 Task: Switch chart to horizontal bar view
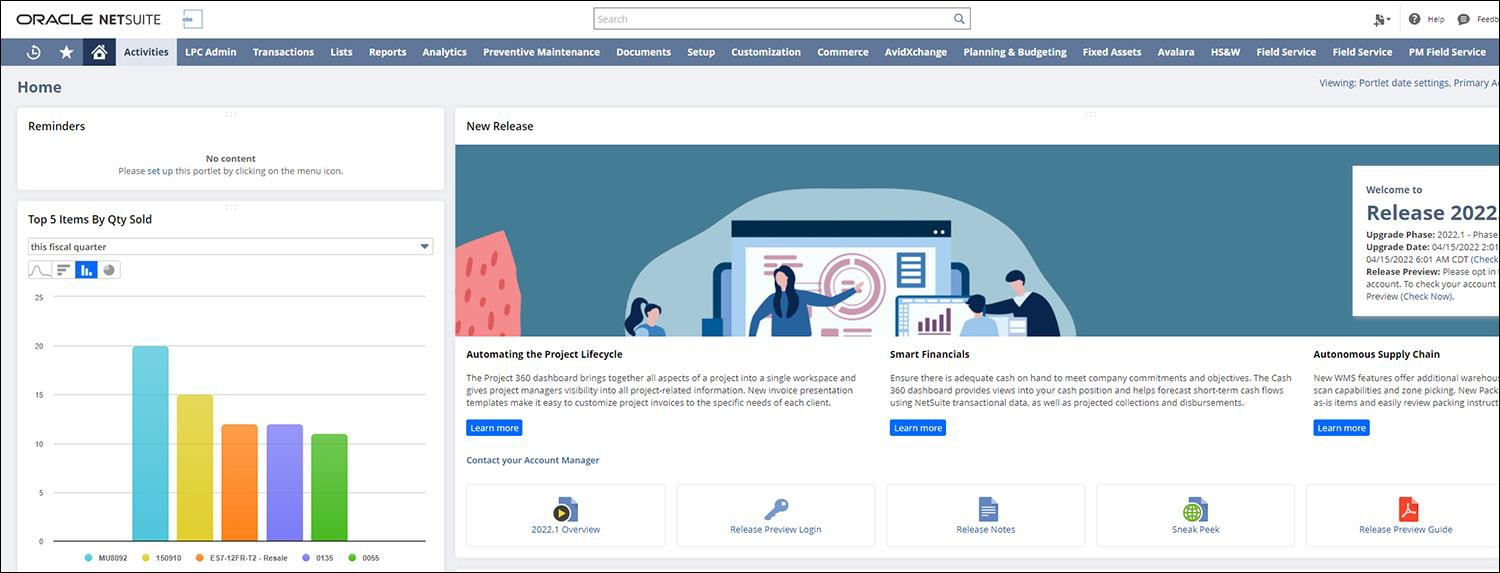(x=63, y=270)
